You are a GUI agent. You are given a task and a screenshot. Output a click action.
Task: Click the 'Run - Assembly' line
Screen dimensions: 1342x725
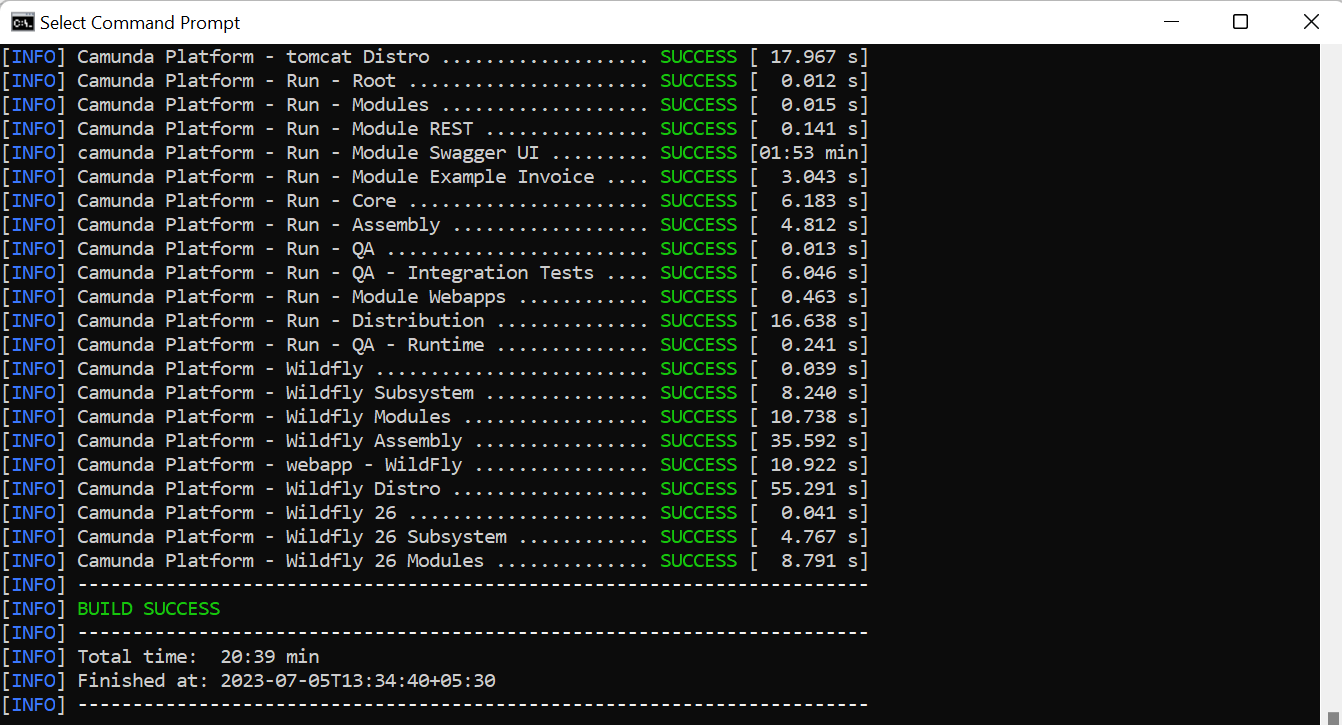click(435, 225)
